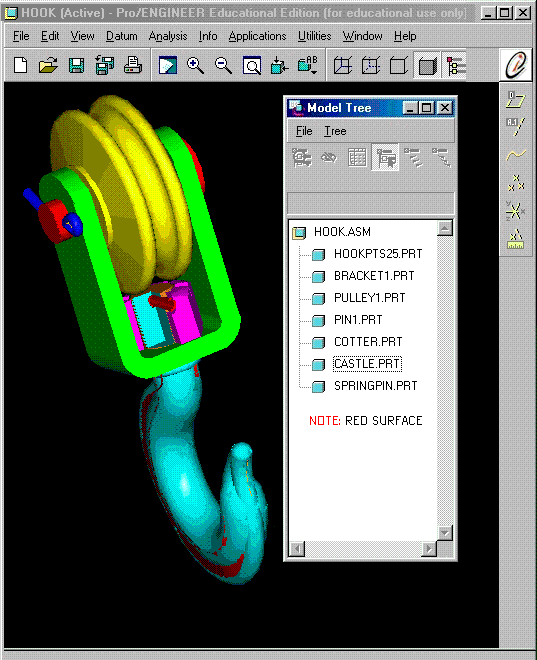
Task: Repaint the screen with the redraw icon
Action: 167,65
